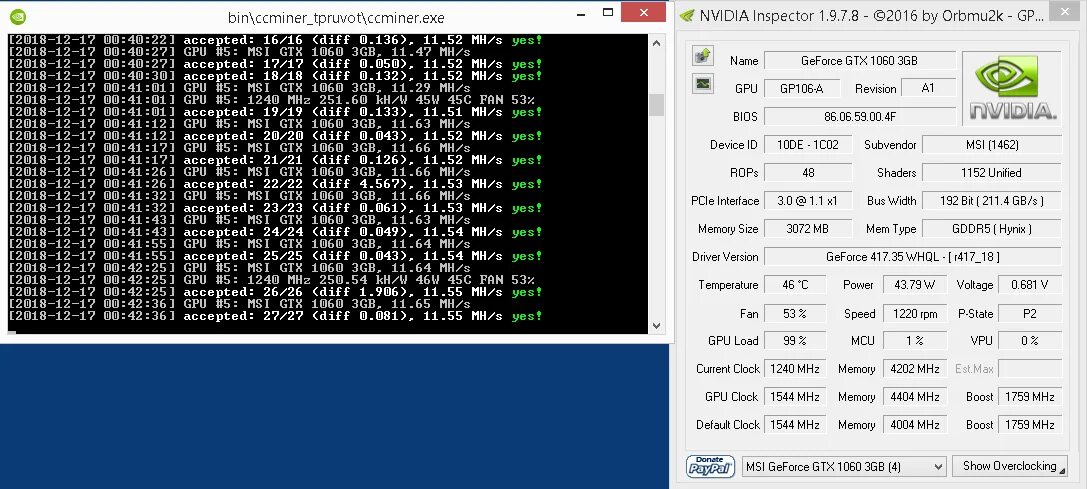Click the Mem Type field GDDR5 (Hynix)
This screenshot has width=1087, height=489.
991,228
